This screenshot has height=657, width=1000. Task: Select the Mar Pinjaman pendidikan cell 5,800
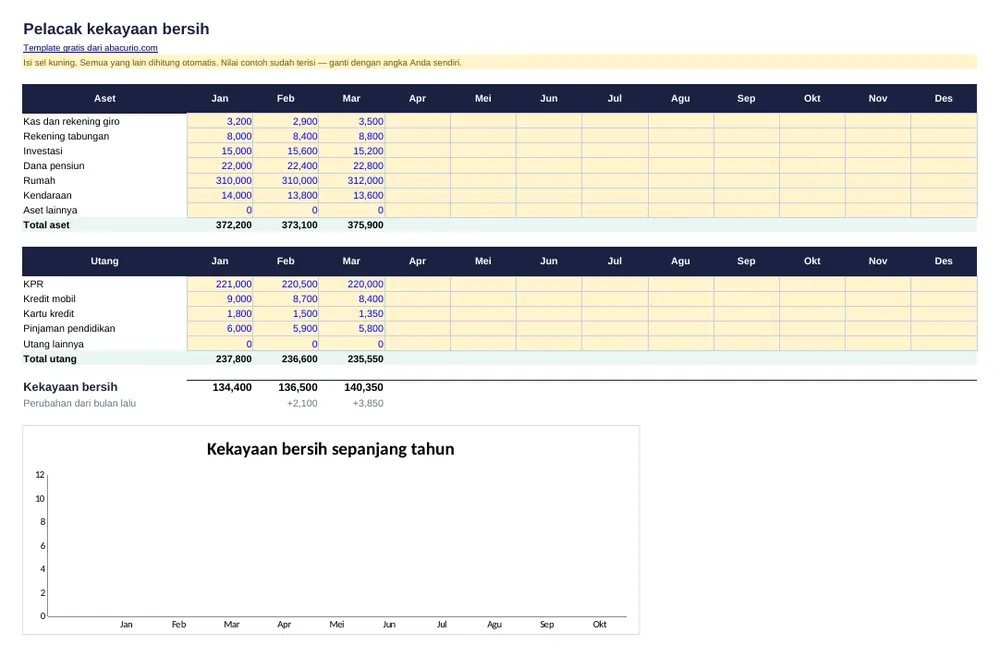pos(352,328)
